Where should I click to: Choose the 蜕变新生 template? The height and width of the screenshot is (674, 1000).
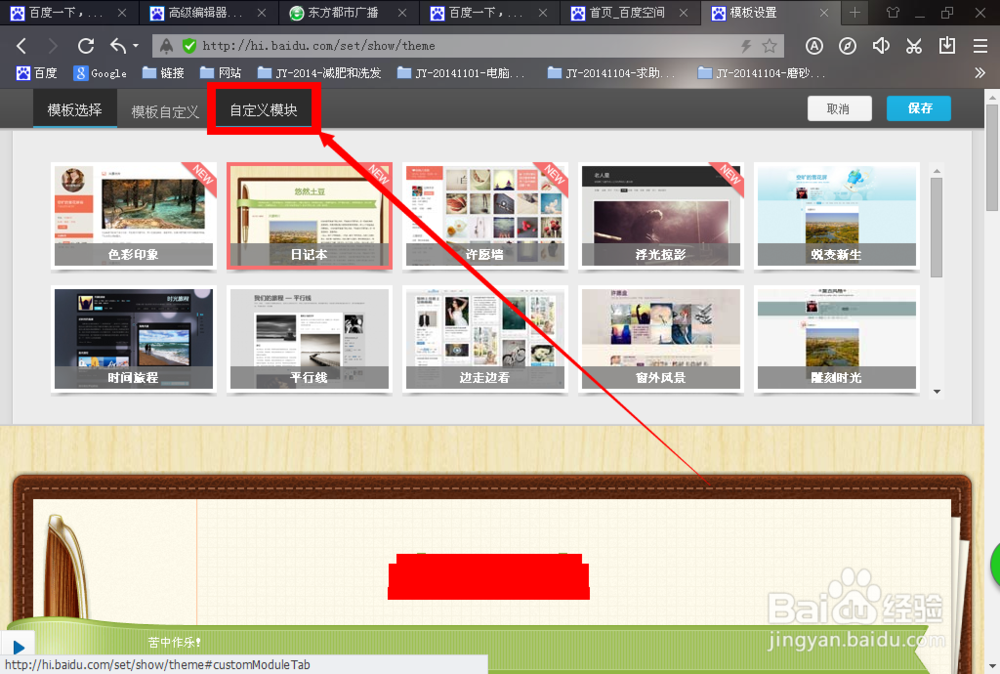pos(837,216)
